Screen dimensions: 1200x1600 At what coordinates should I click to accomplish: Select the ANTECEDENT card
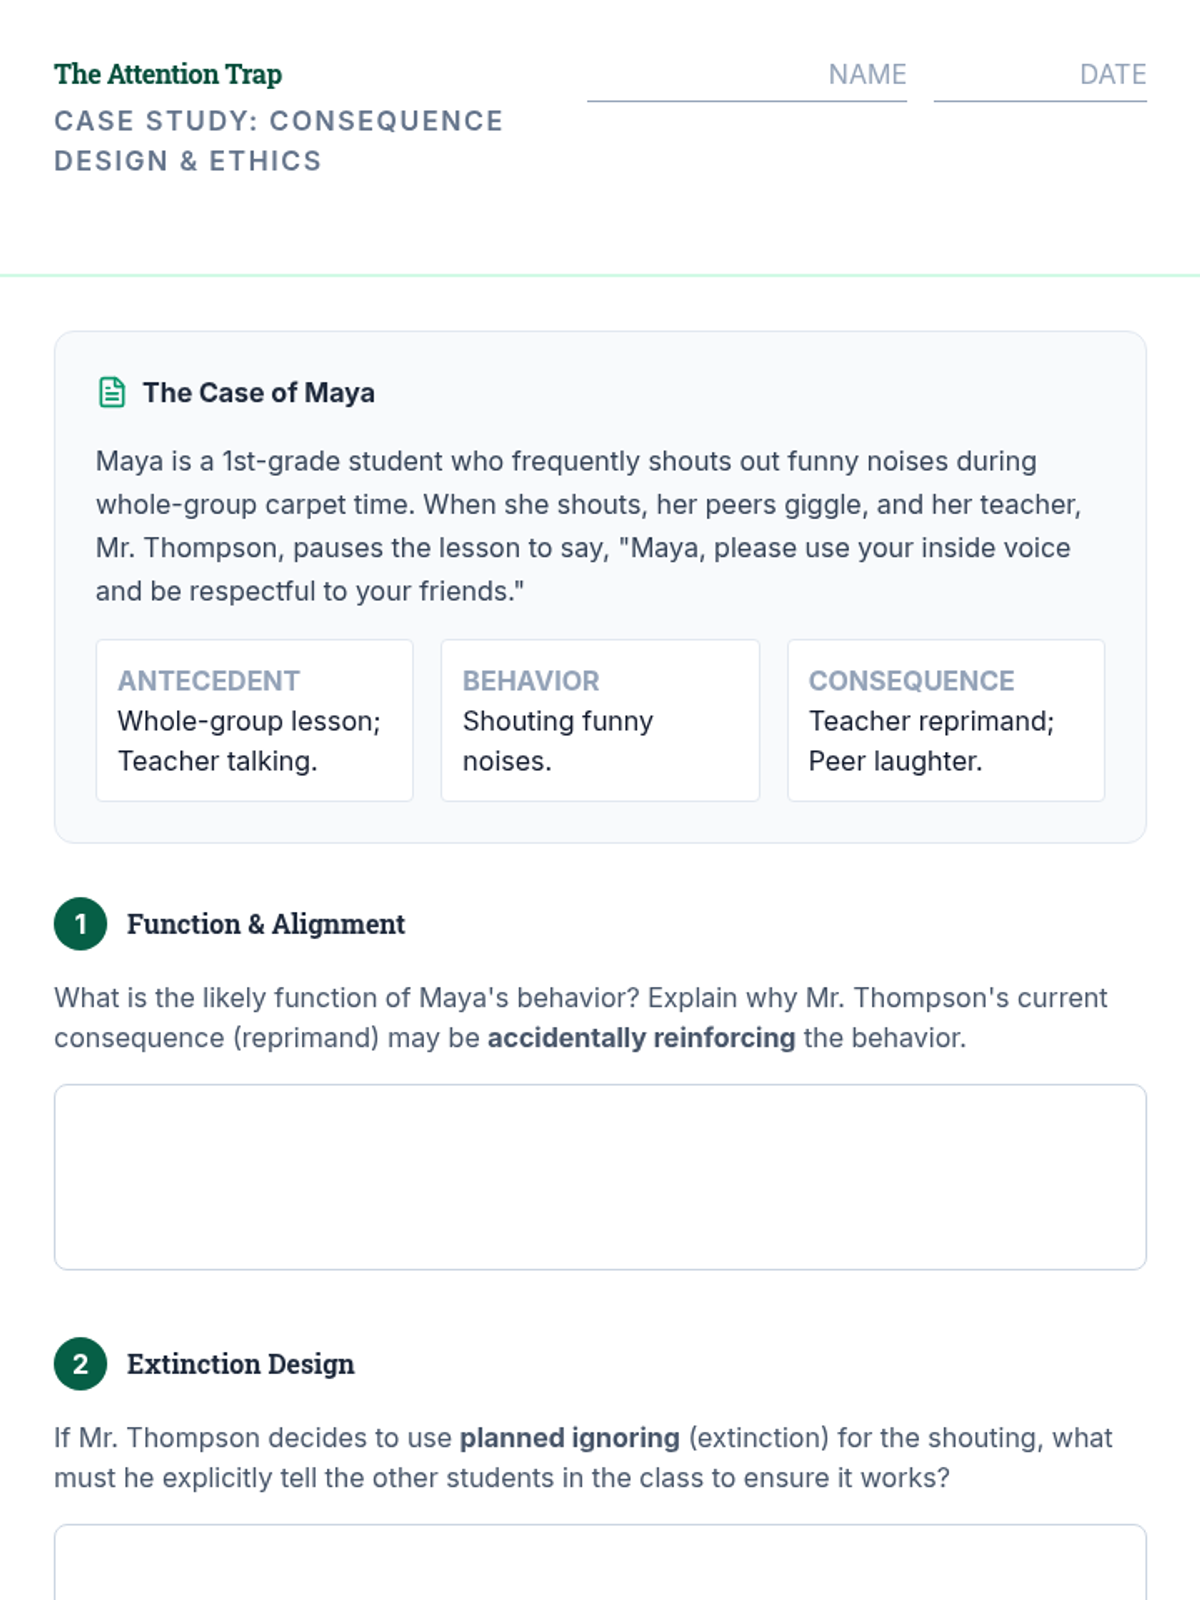254,720
